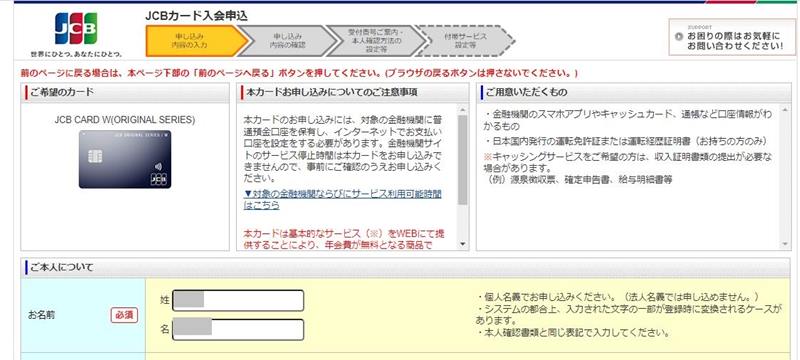Open 対象の金融機関ならびにサービス利用可能時間はこちら link
800x360 pixels.
click(342, 199)
